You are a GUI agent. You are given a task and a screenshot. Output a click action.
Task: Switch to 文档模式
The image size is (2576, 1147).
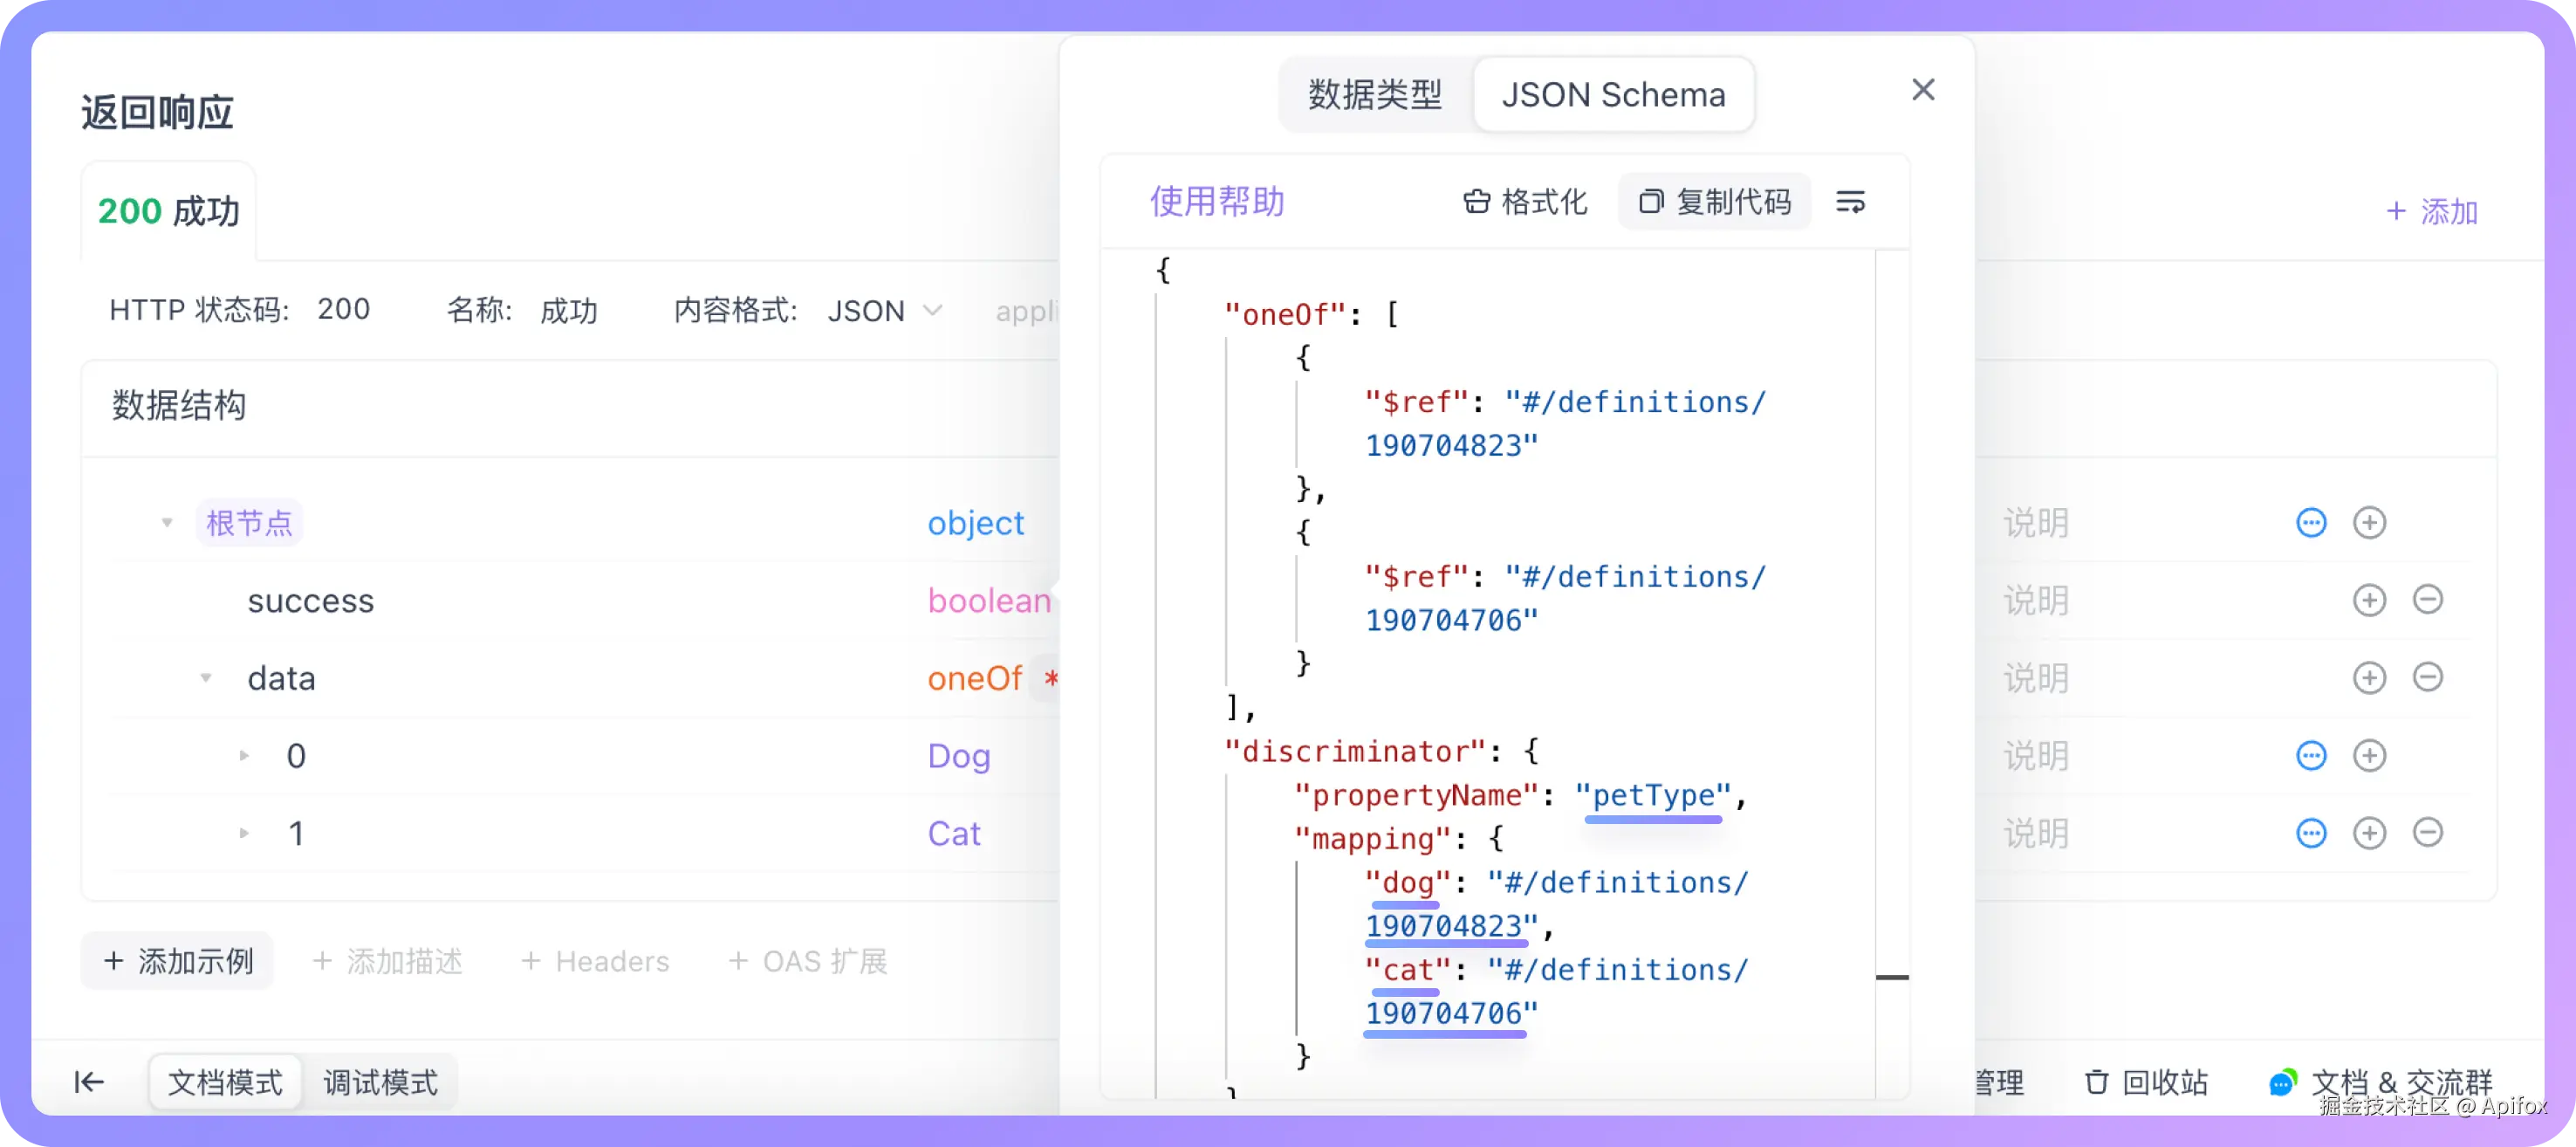[x=225, y=1082]
